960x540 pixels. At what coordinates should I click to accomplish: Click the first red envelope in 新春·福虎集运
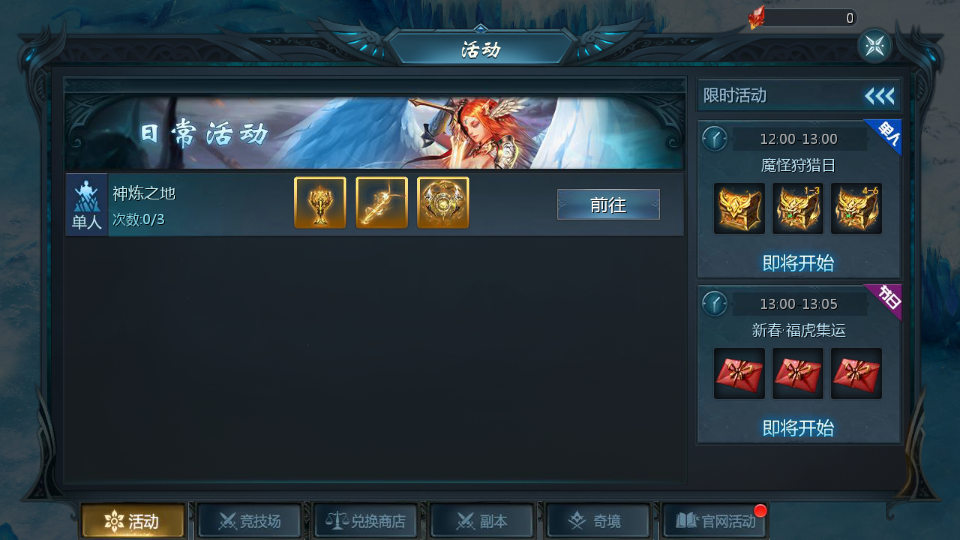tap(739, 373)
